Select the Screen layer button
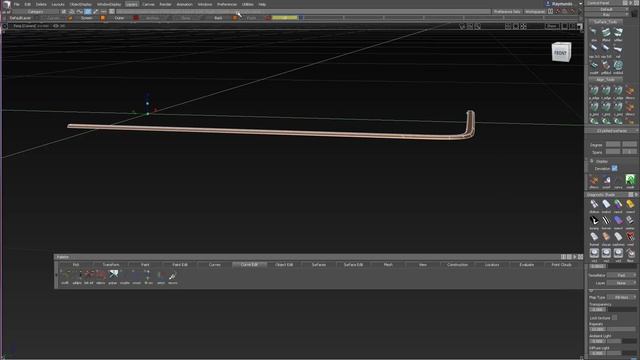 tap(86, 18)
